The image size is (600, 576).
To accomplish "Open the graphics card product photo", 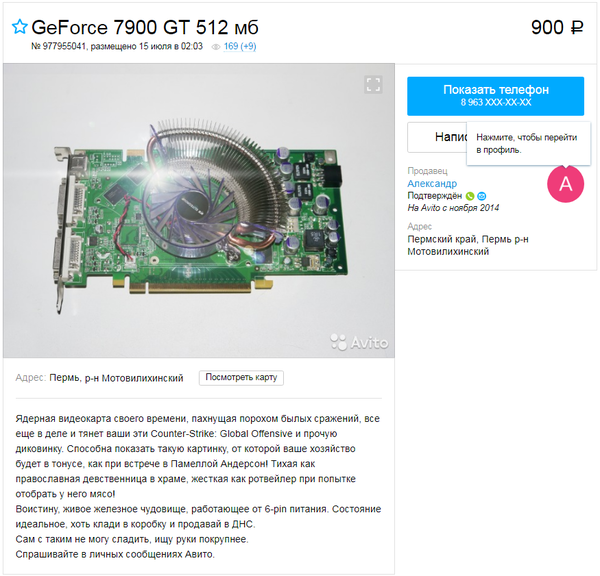I will pyautogui.click(x=199, y=210).
